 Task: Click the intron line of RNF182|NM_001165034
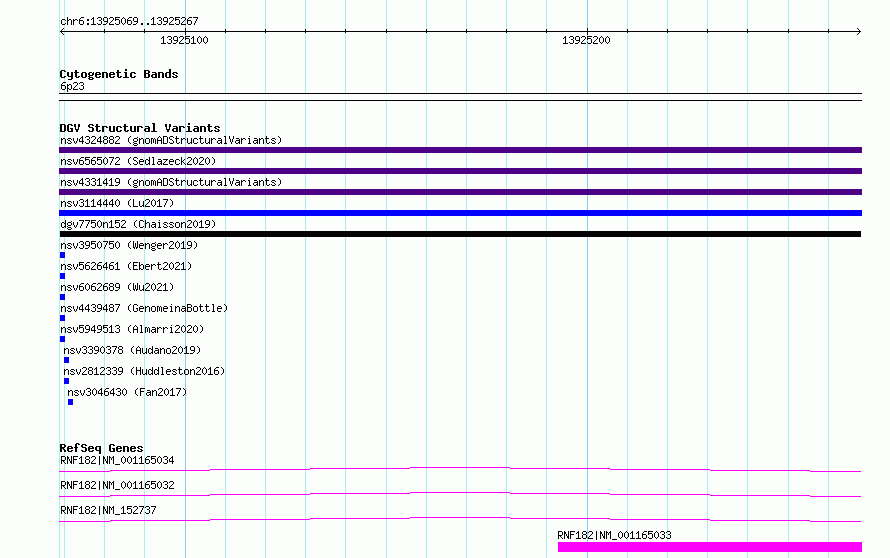pyautogui.click(x=460, y=468)
